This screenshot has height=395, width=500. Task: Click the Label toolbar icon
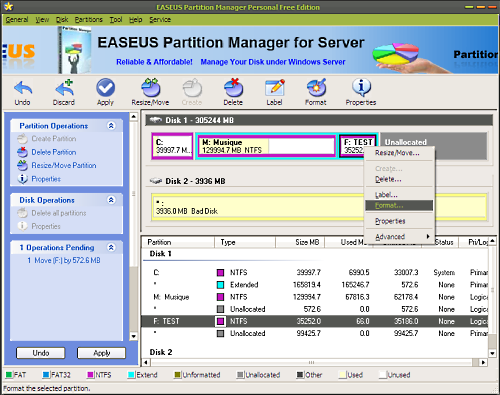coord(275,88)
